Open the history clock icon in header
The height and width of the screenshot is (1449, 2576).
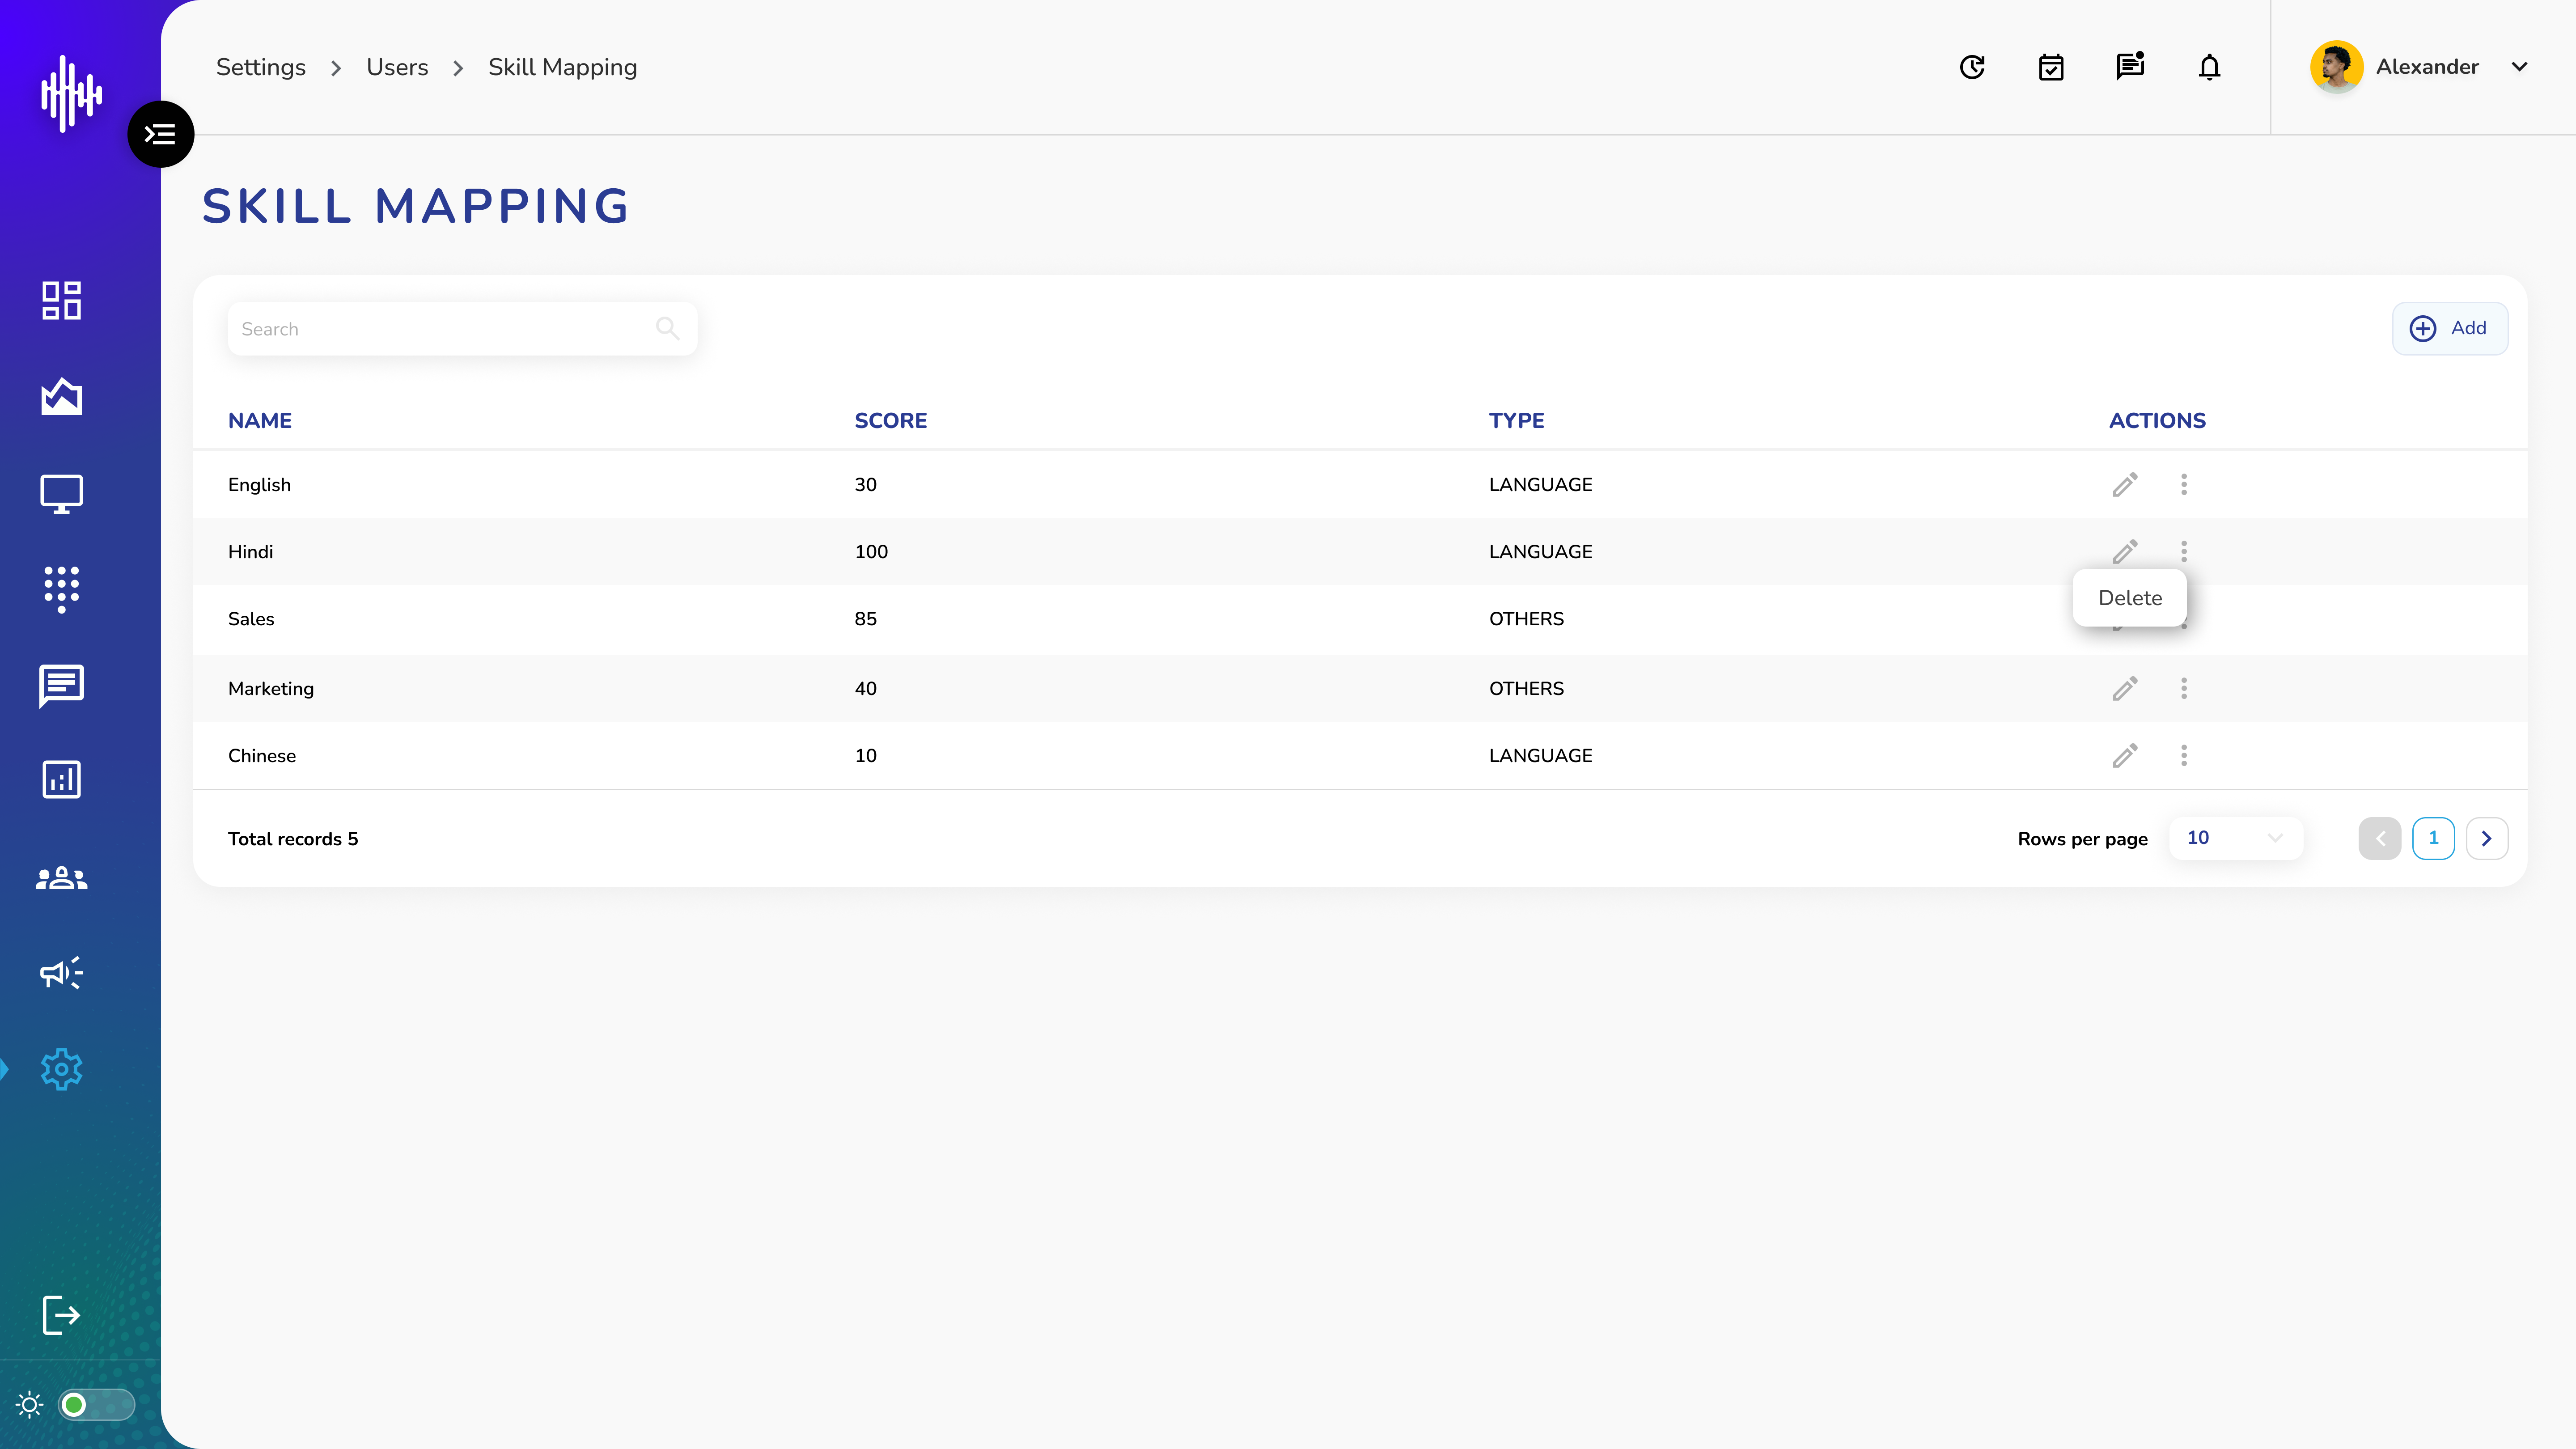[1972, 67]
